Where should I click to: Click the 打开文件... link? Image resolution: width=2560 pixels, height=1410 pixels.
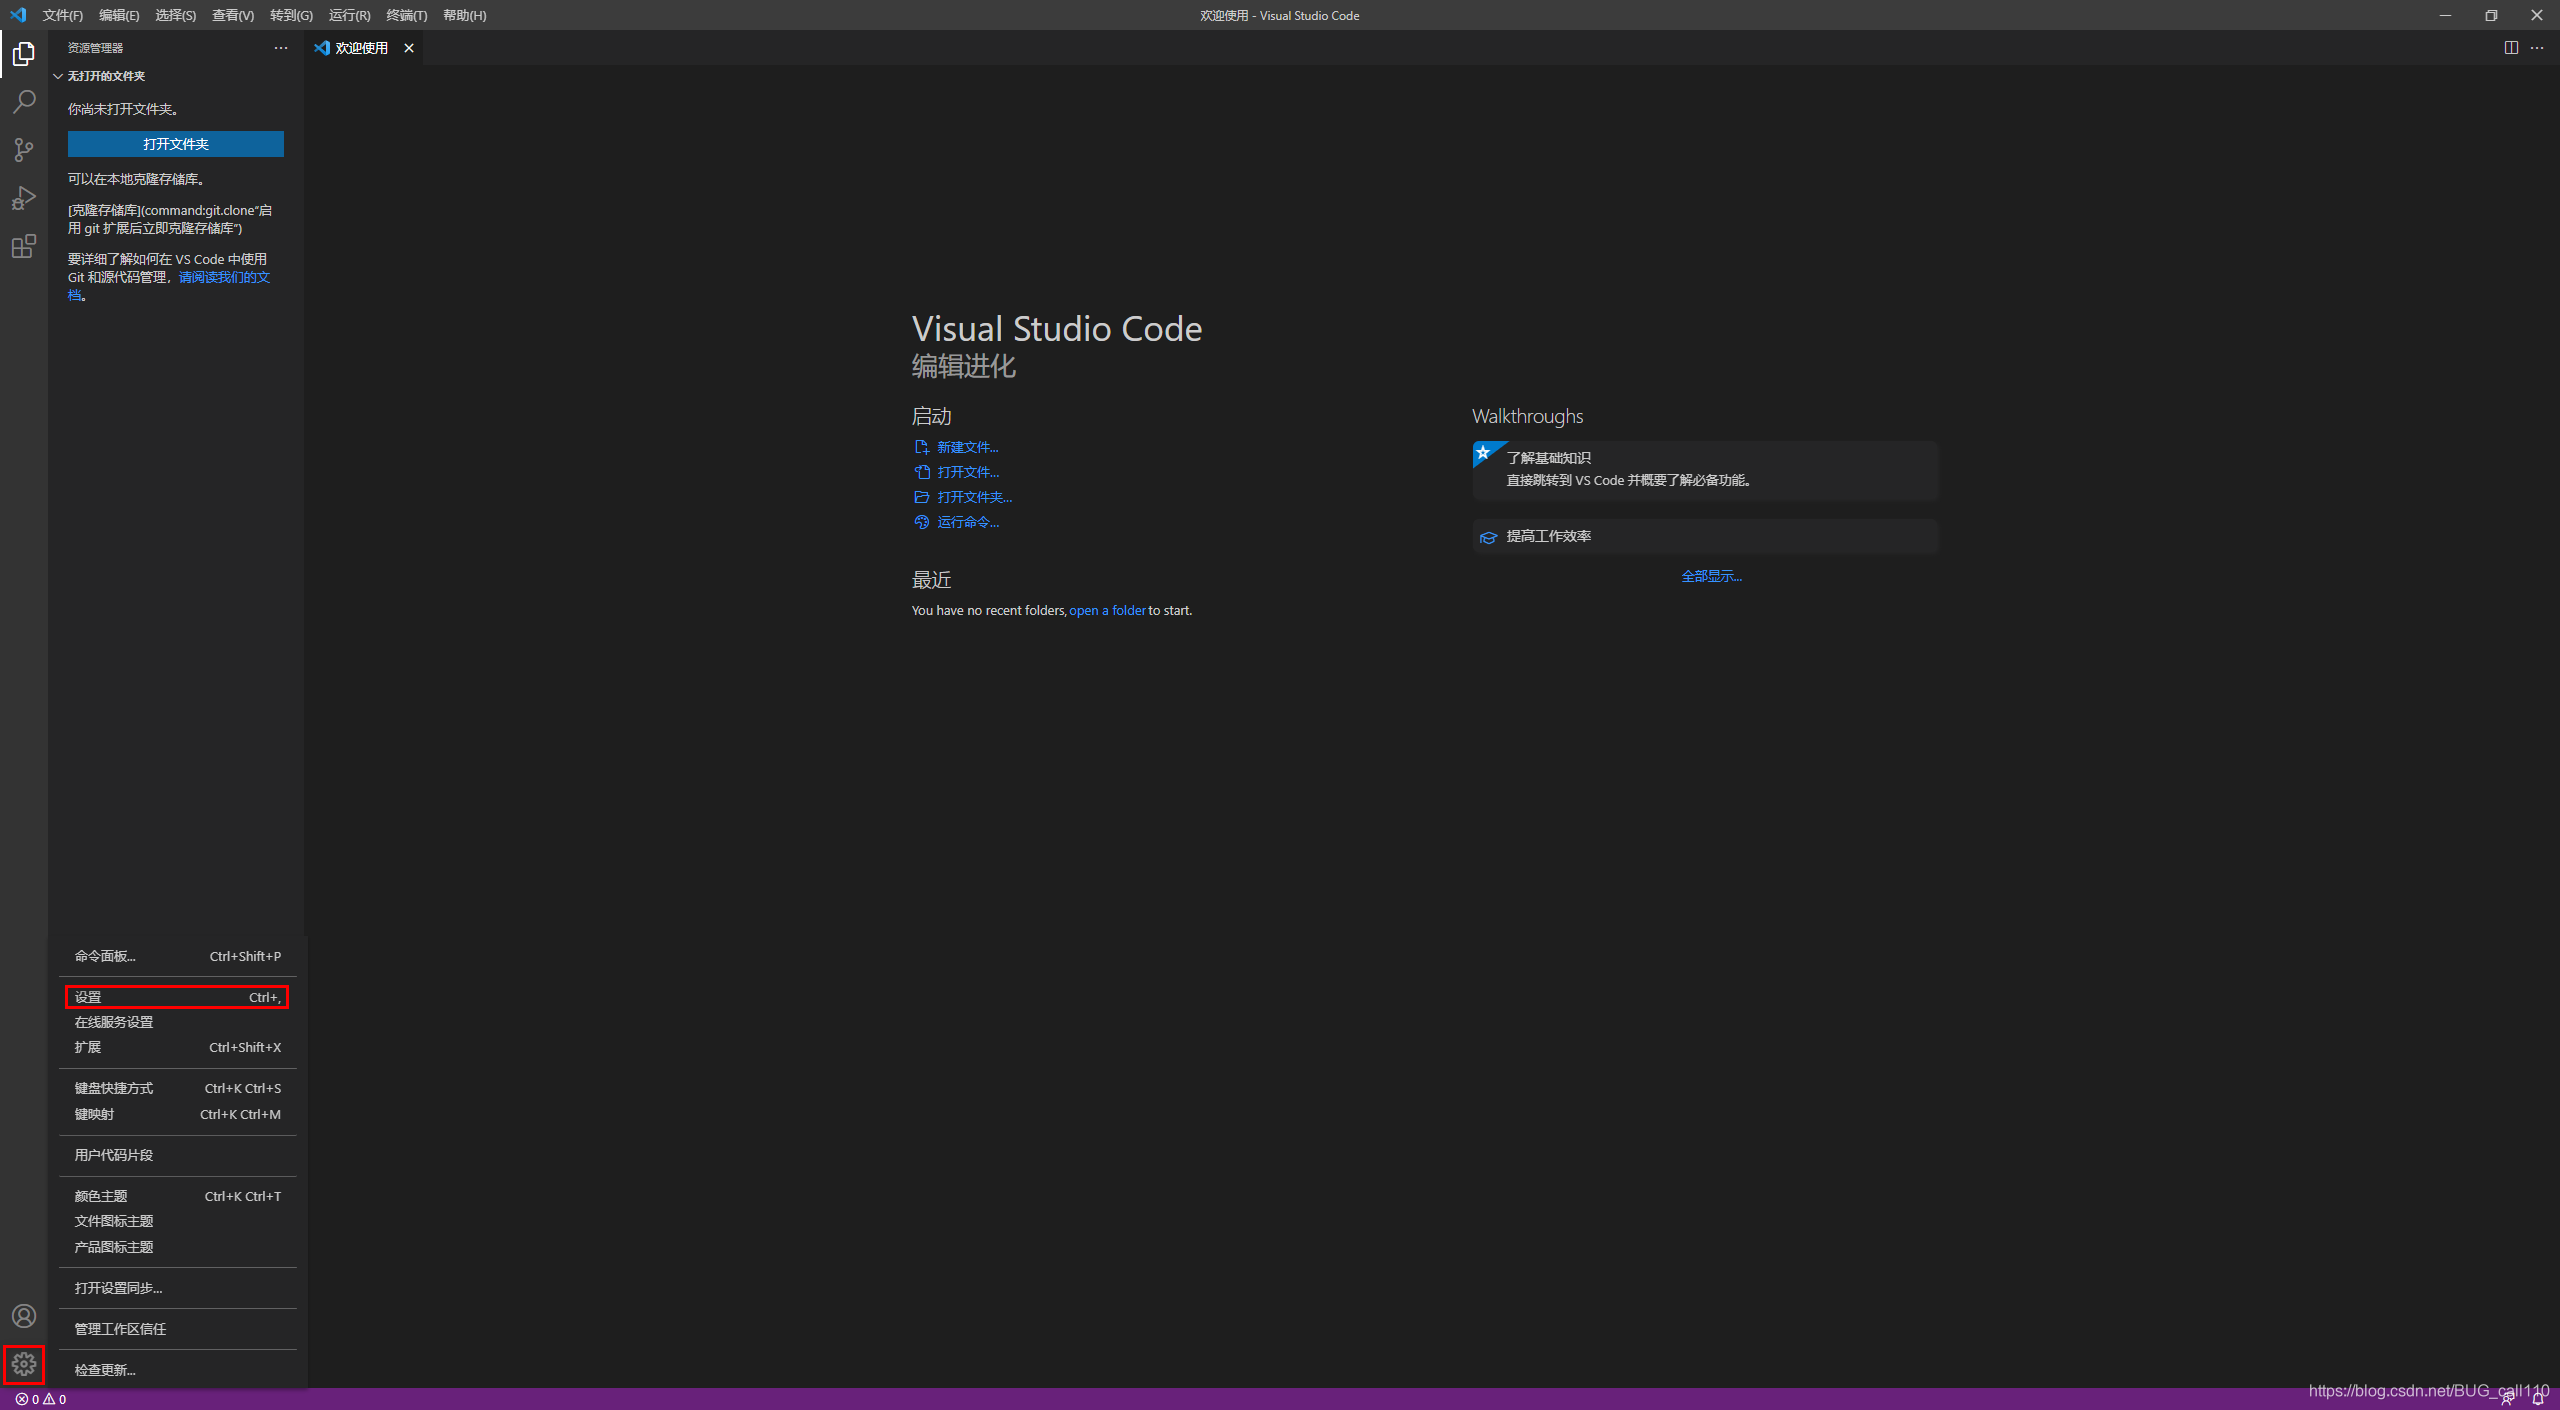point(968,472)
